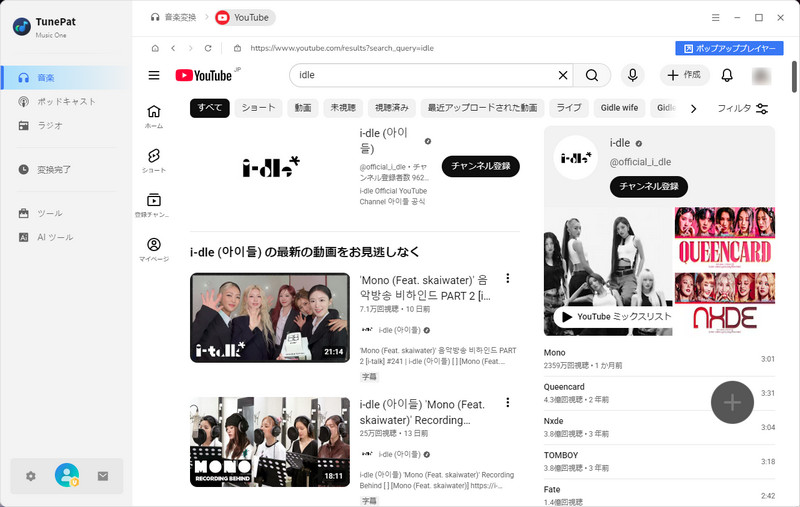This screenshot has height=507, width=800.
Task: Select the 動画 filter chip
Action: [x=303, y=108]
